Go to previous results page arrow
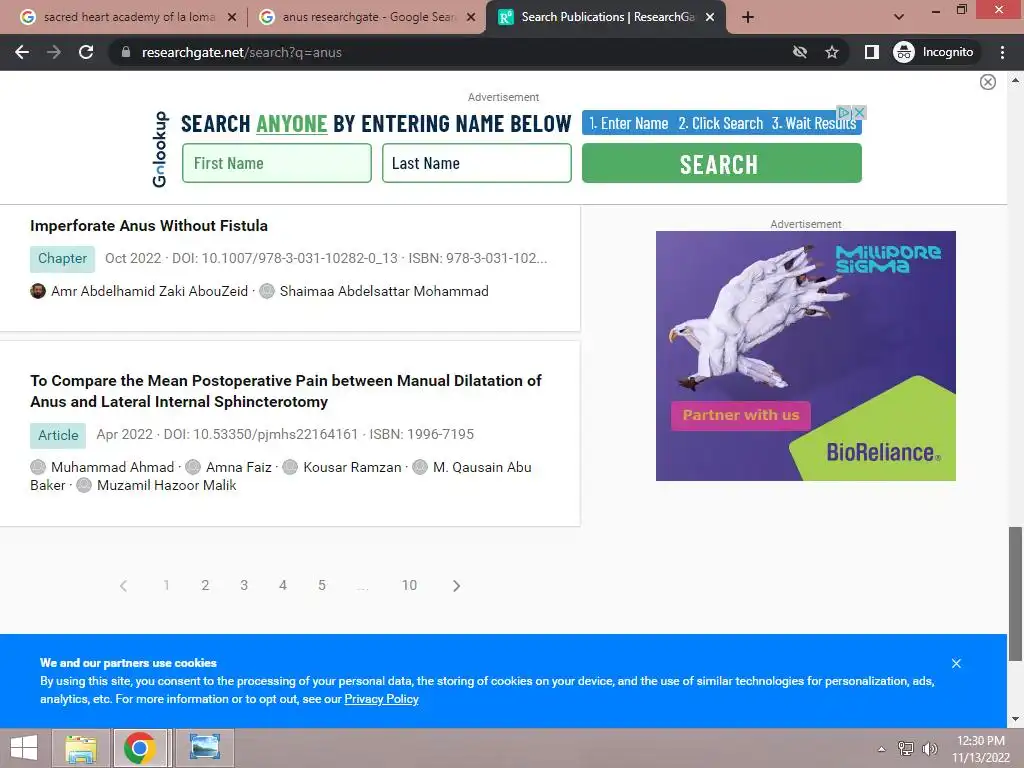 click(x=123, y=586)
